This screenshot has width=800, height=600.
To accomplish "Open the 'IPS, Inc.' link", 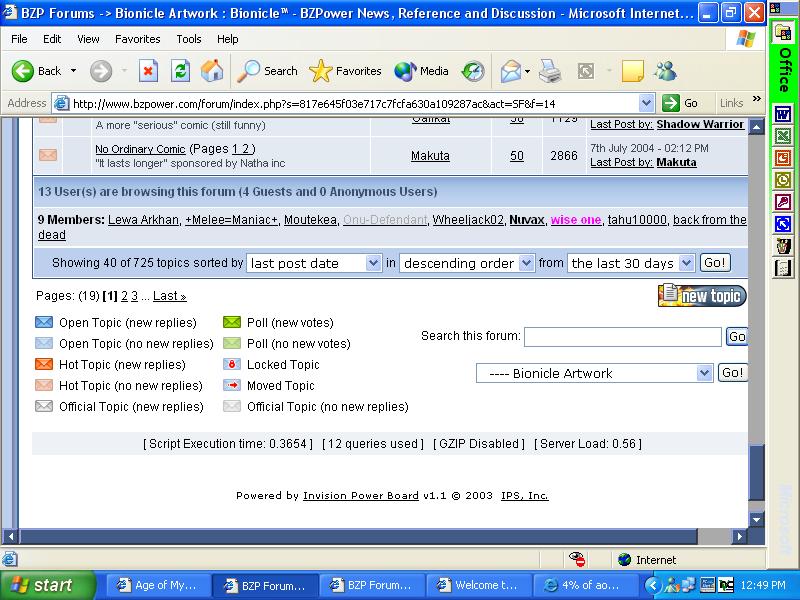I will 524,496.
